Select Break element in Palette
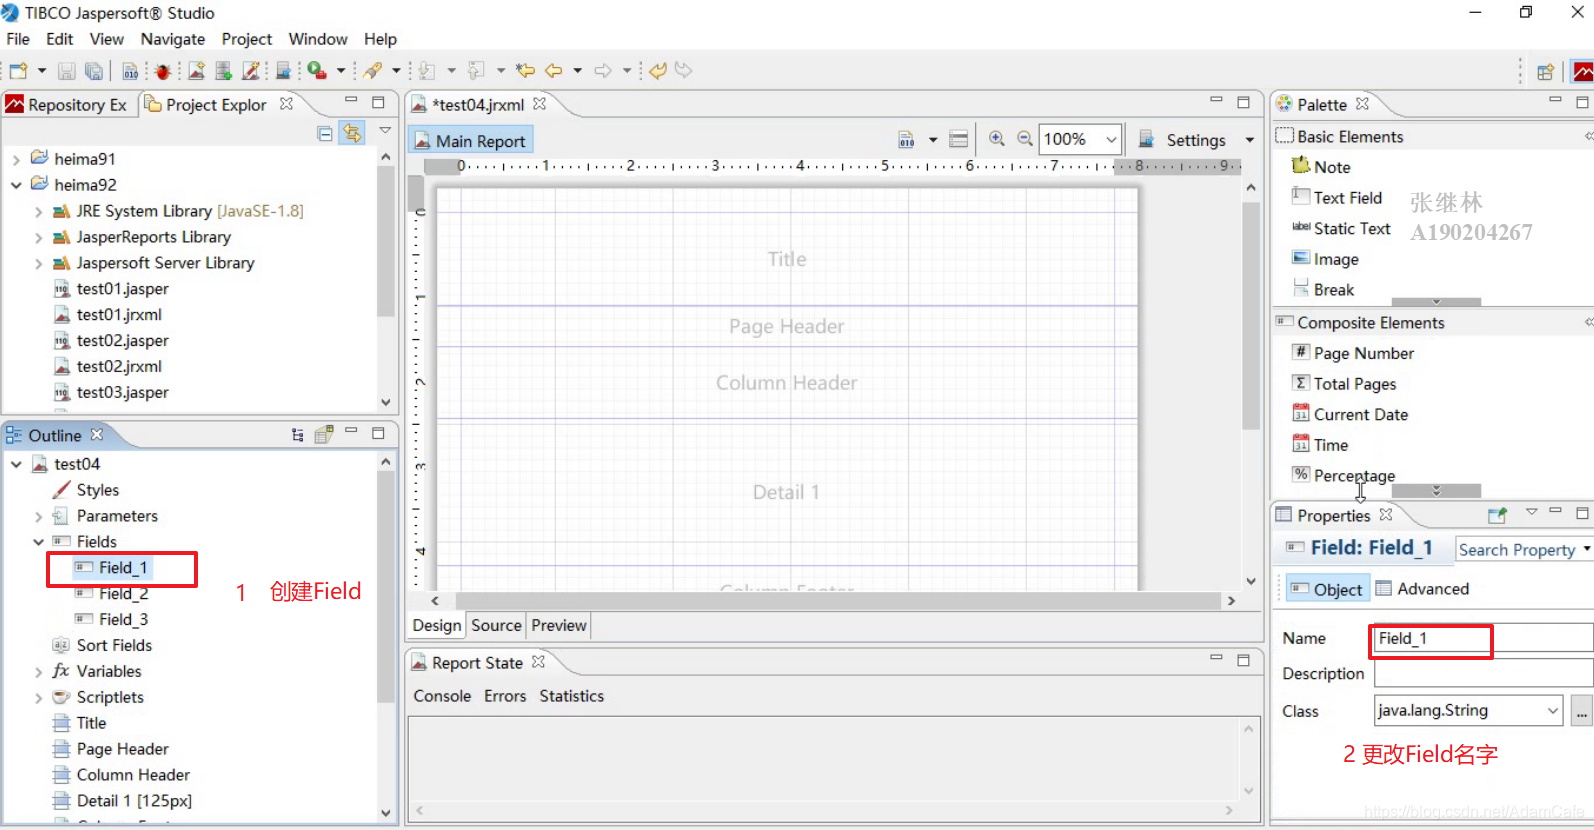 [x=1323, y=290]
